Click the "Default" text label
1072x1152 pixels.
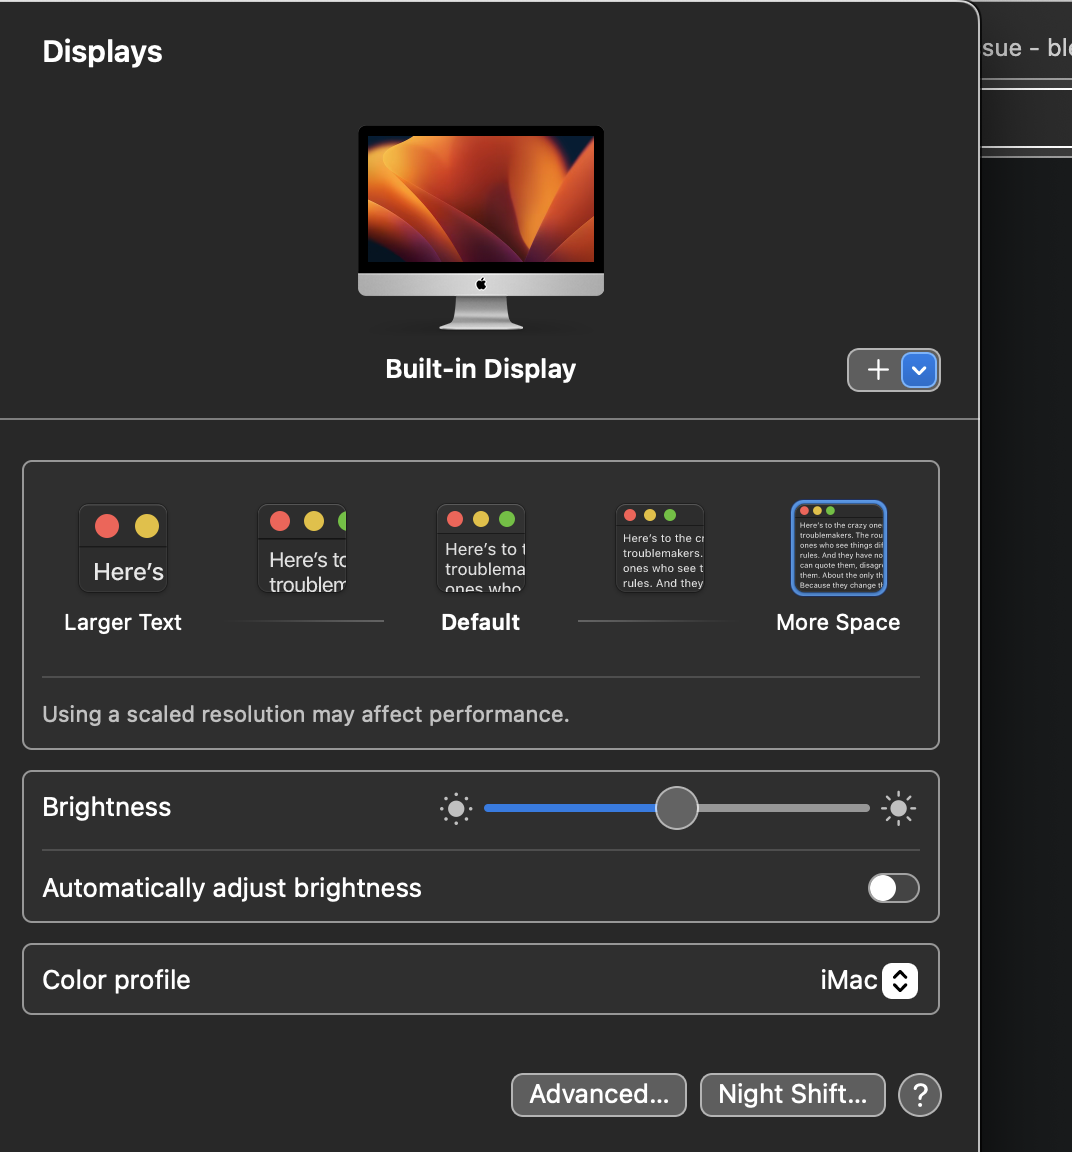click(481, 622)
